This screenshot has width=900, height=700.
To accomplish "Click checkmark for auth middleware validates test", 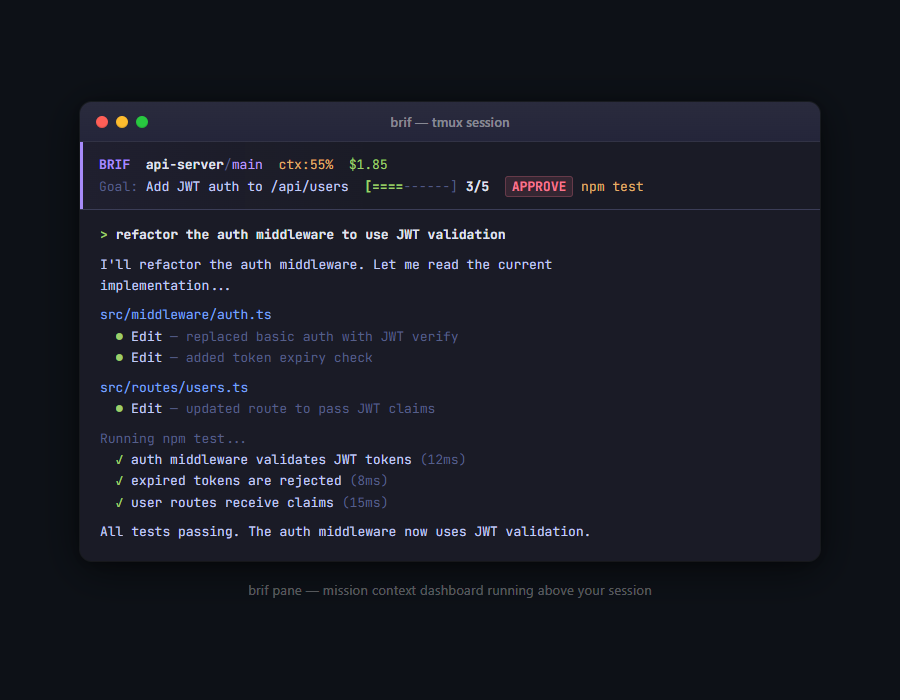I will [x=119, y=460].
